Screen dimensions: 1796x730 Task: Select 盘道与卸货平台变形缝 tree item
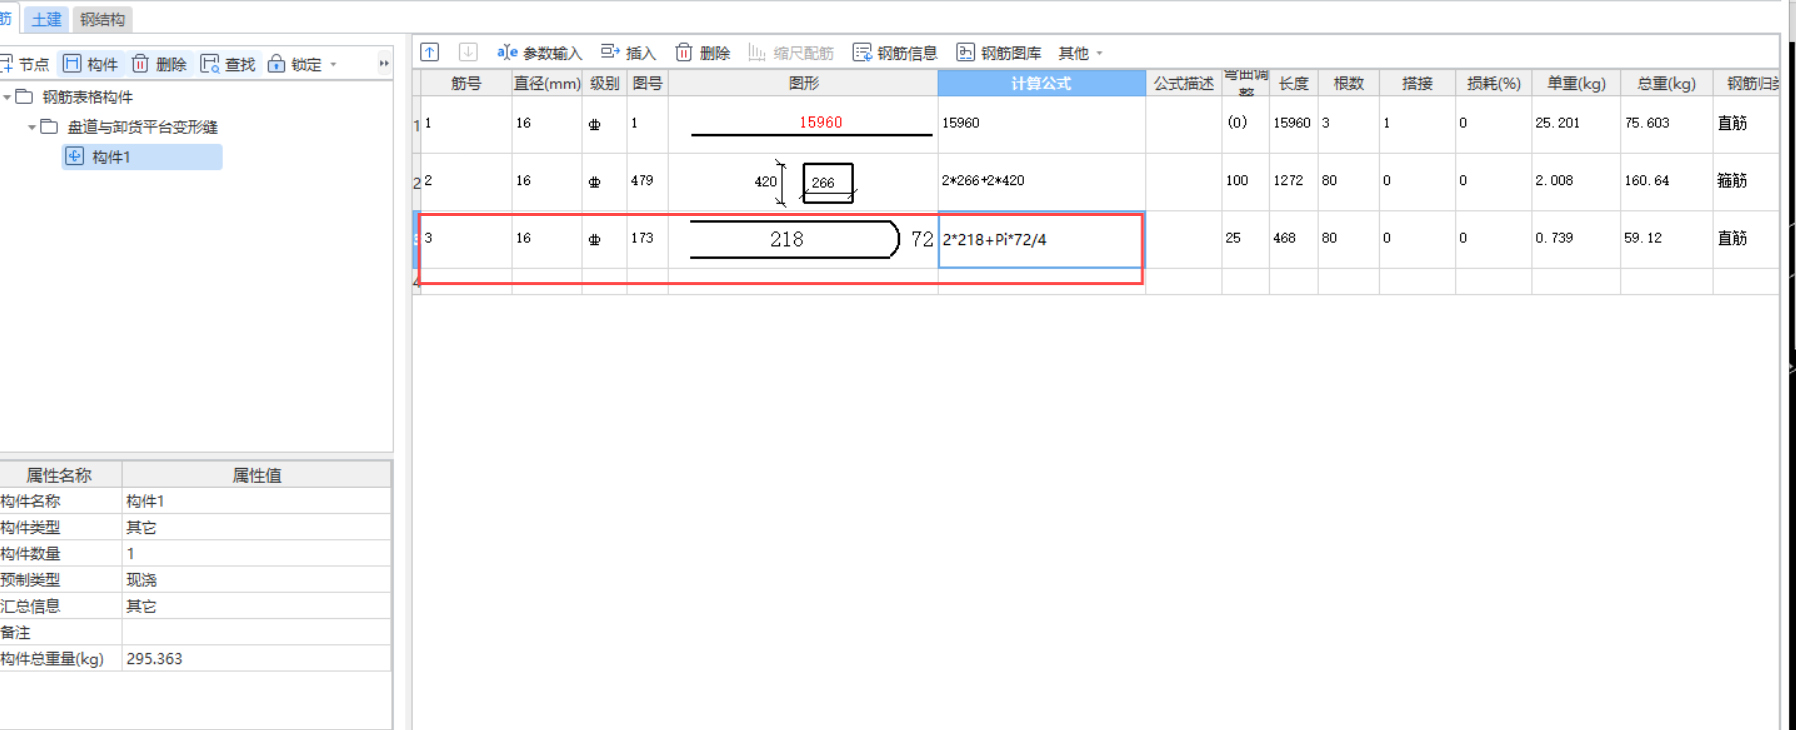(x=142, y=127)
